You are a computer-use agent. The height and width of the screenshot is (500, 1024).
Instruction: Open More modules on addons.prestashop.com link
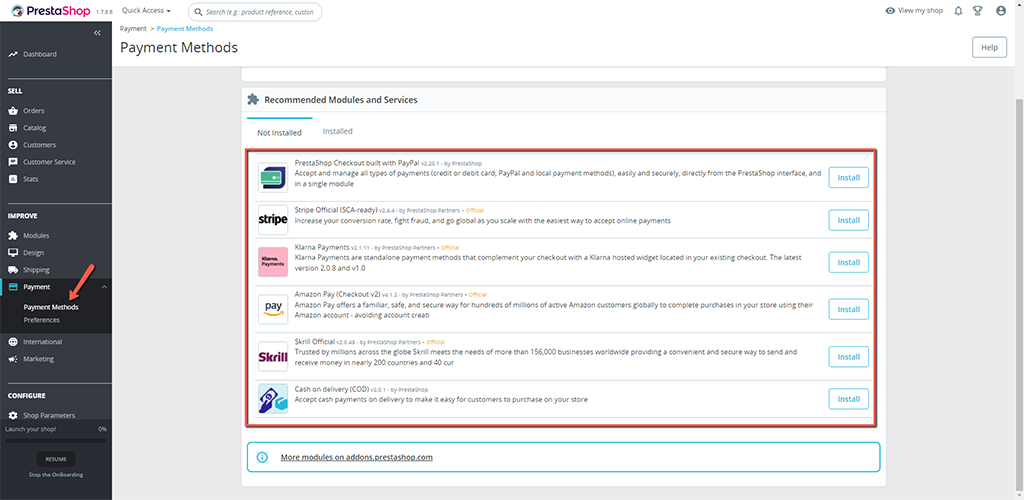coord(357,457)
